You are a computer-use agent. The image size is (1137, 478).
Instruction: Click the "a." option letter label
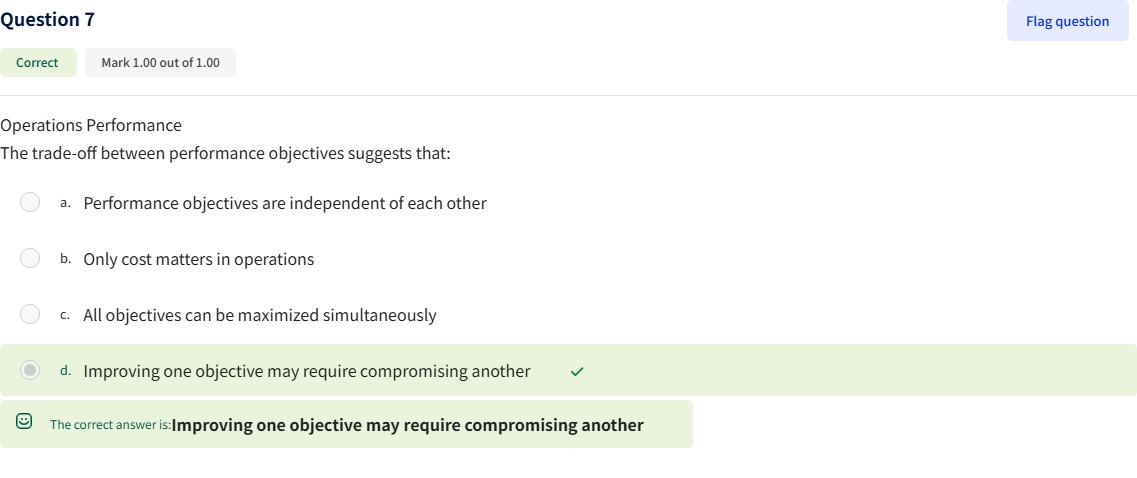point(65,203)
